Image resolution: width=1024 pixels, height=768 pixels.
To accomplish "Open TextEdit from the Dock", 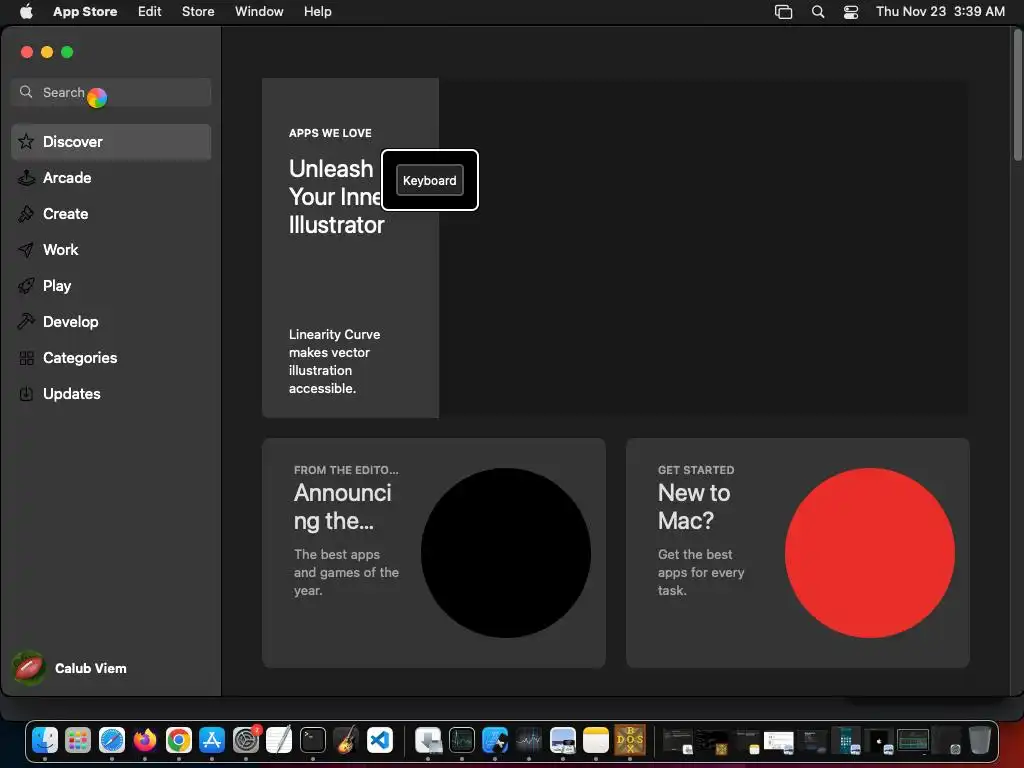I will point(279,740).
